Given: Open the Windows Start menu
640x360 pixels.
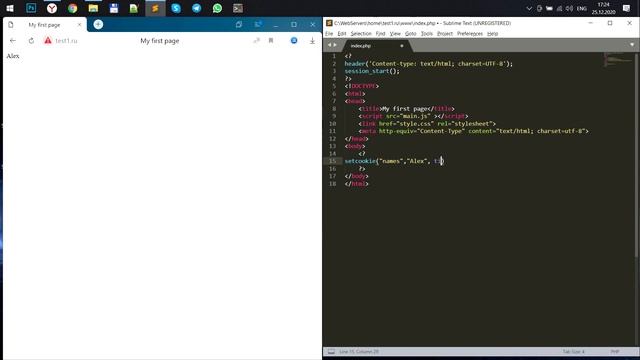Looking at the screenshot, I should [x=10, y=8].
